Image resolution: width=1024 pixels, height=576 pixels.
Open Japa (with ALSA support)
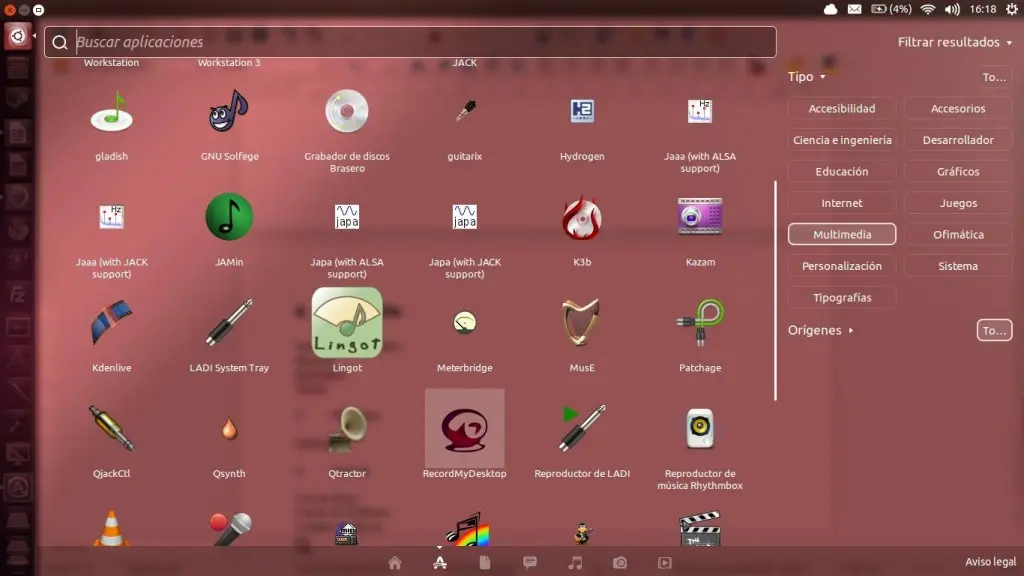coord(347,217)
